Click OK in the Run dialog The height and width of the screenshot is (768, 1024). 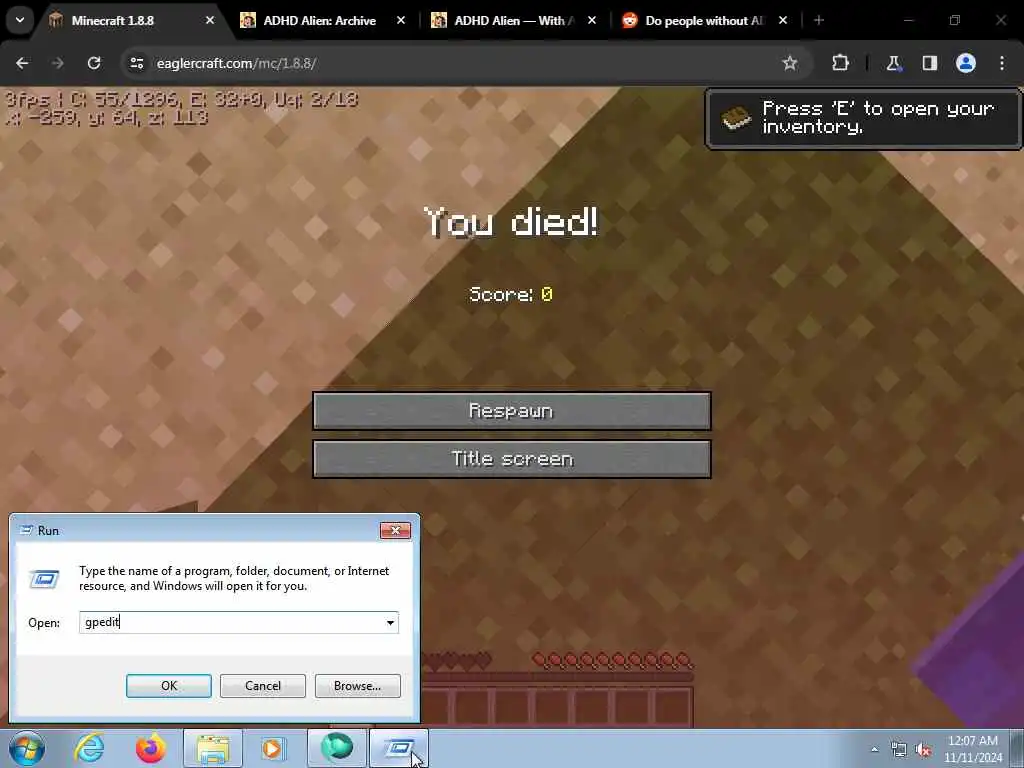point(168,686)
